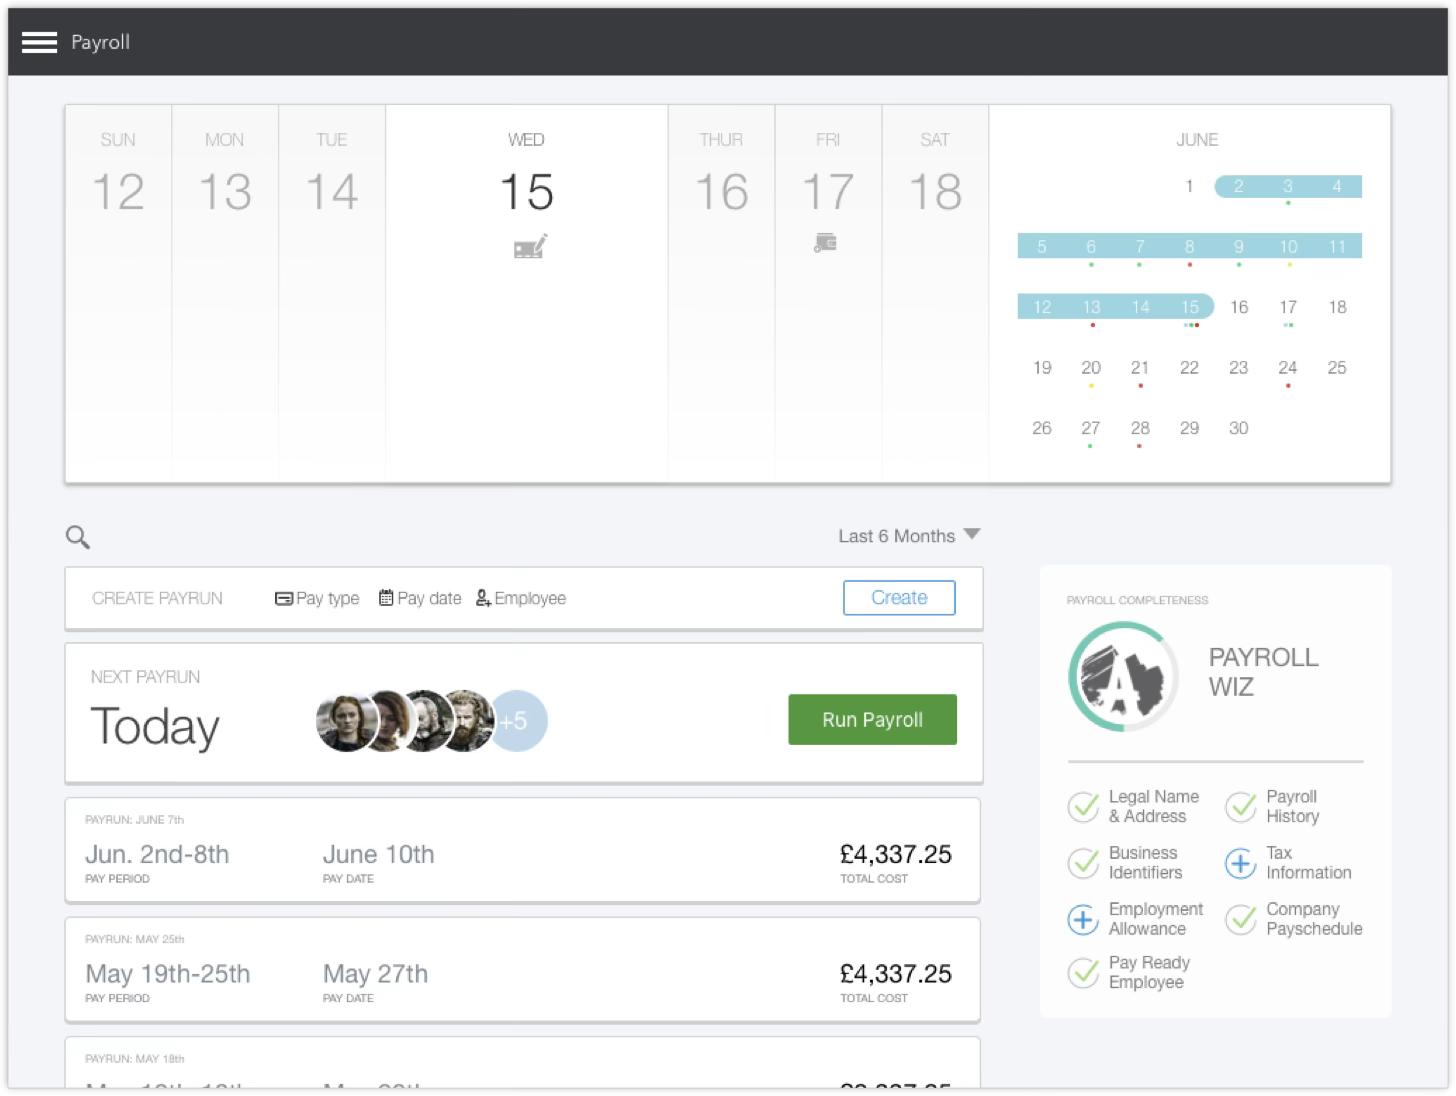Viewport: 1456px width, 1096px height.
Task: Click the wallet icon under Friday 17
Action: (x=825, y=243)
